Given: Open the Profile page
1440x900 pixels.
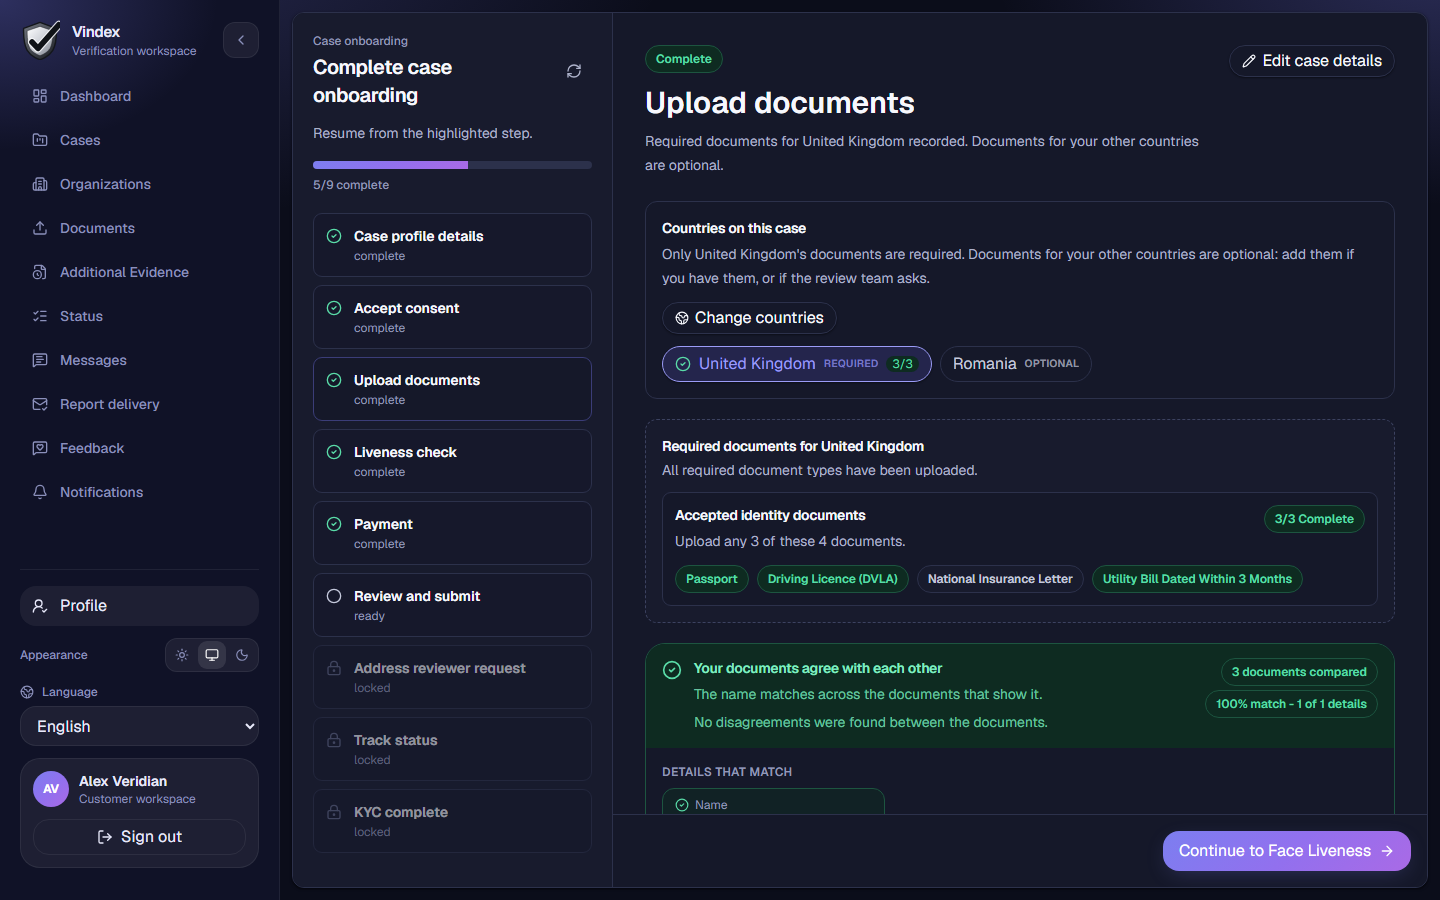Looking at the screenshot, I should click(x=139, y=606).
